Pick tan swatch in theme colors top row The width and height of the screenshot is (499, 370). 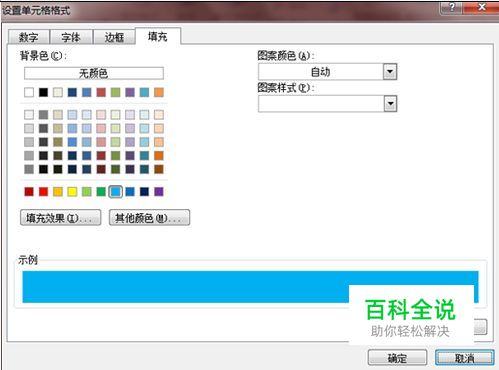(x=58, y=92)
